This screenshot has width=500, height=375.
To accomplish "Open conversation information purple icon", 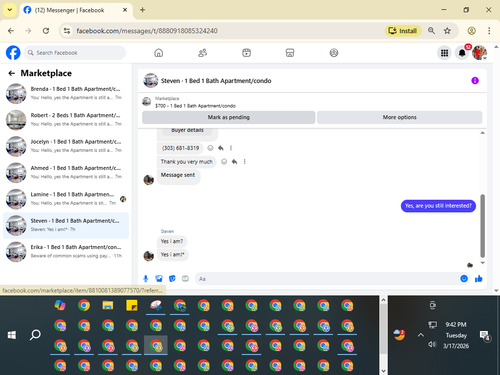I will (x=475, y=81).
